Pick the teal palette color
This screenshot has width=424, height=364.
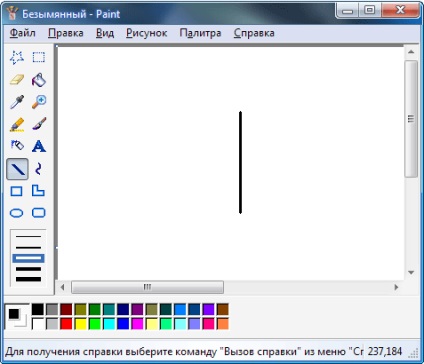[x=109, y=309]
